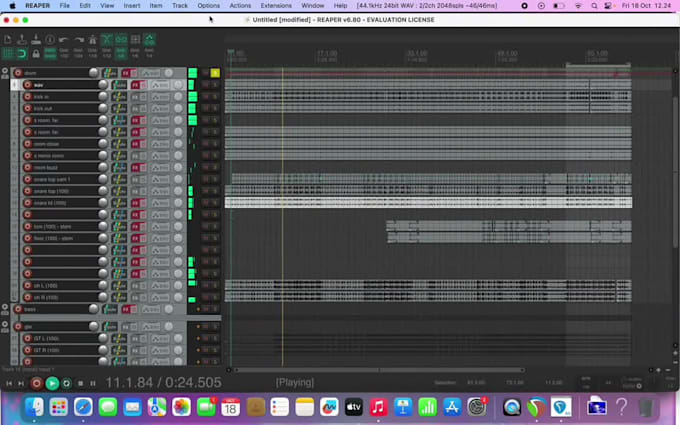Click the volume knob on the bass track
Image resolution: width=680 pixels, height=425 pixels.
(x=93, y=309)
